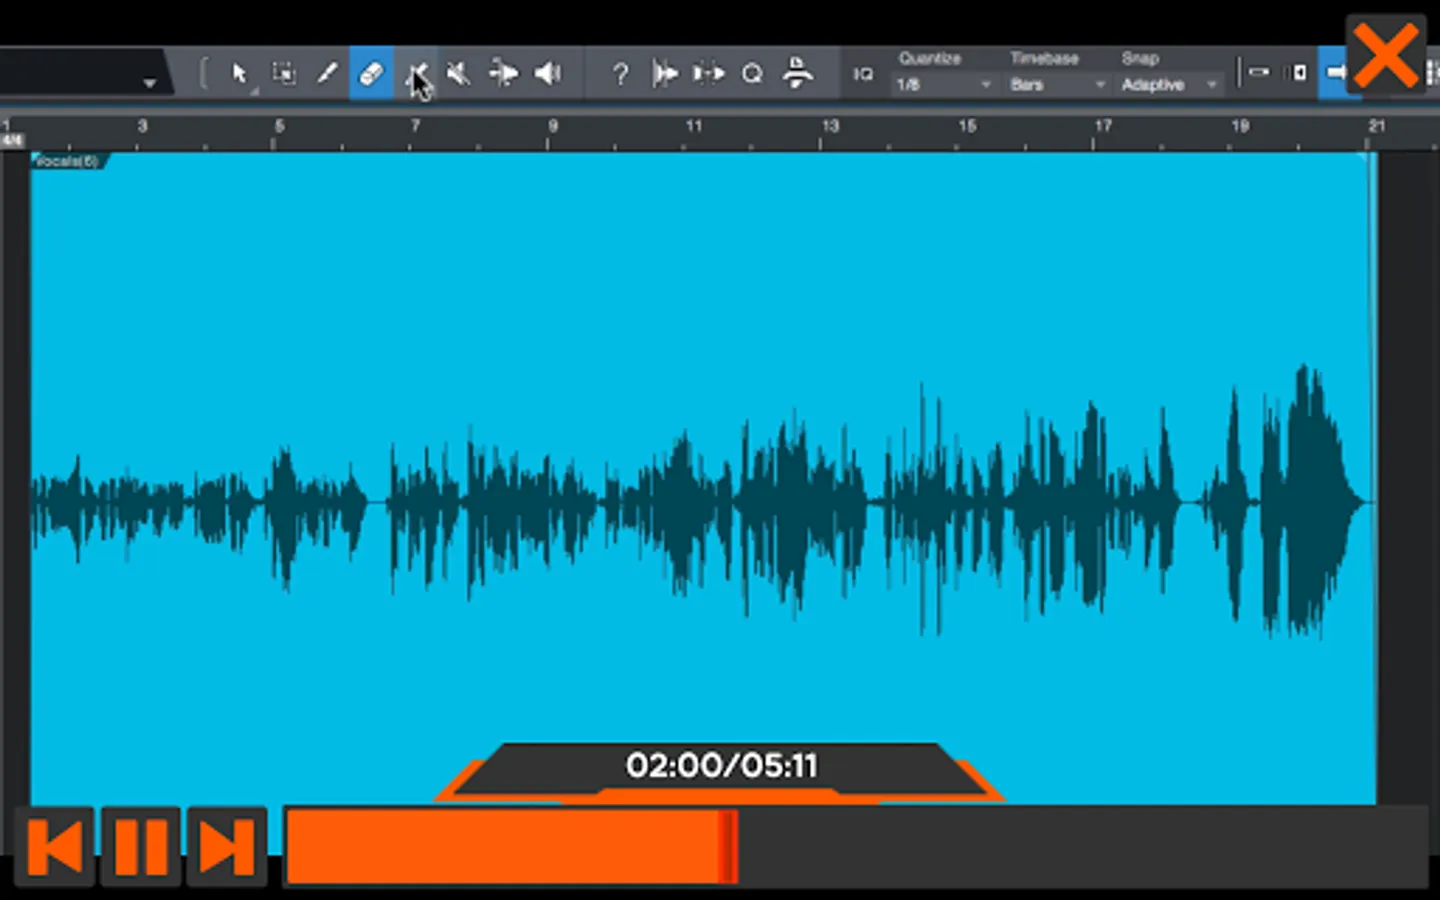Click bar 9 on the ruler
Screen dimensions: 1440x900
click(x=552, y=126)
